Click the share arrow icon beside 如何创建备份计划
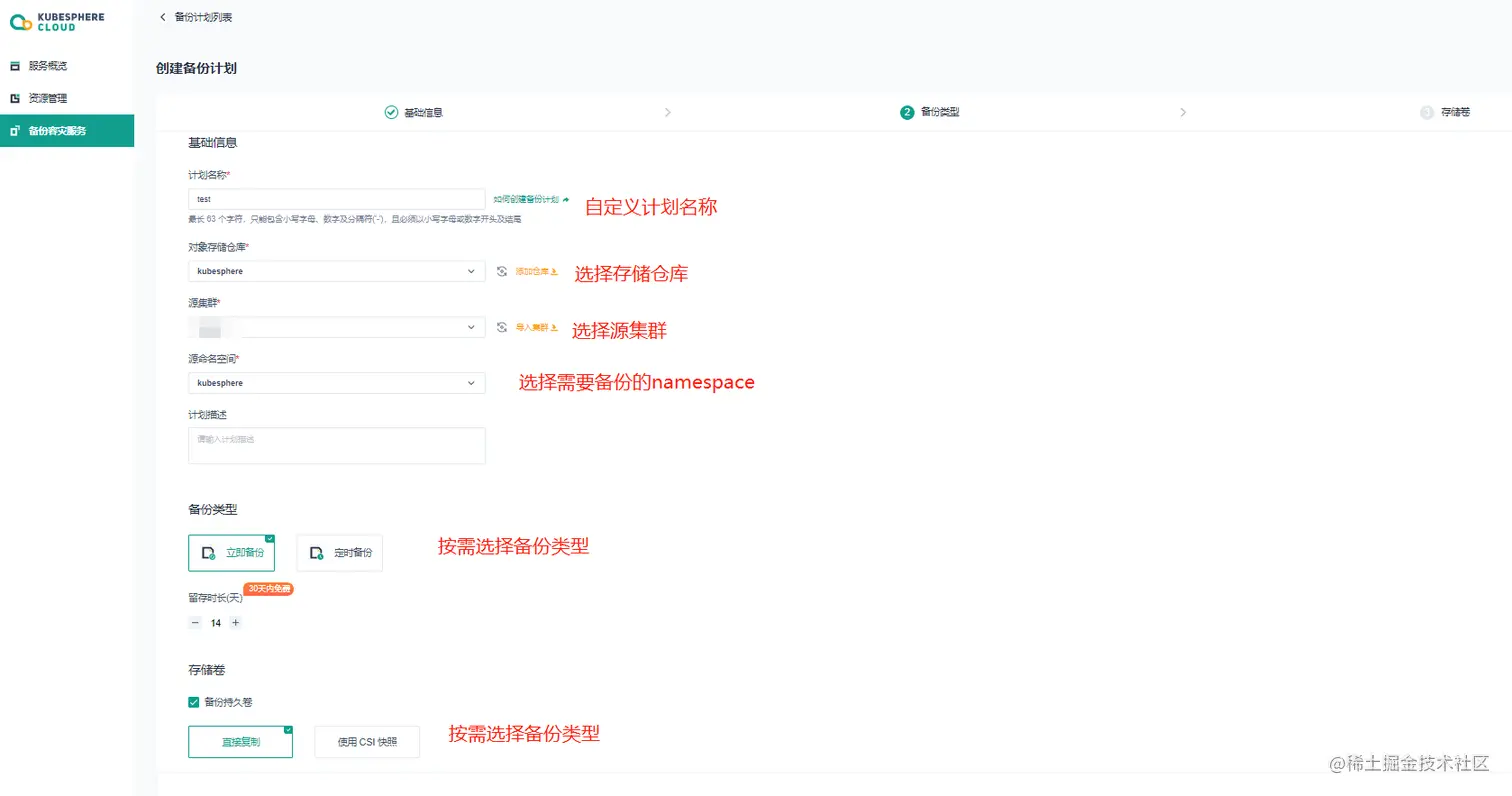The image size is (1512, 796). click(x=566, y=200)
